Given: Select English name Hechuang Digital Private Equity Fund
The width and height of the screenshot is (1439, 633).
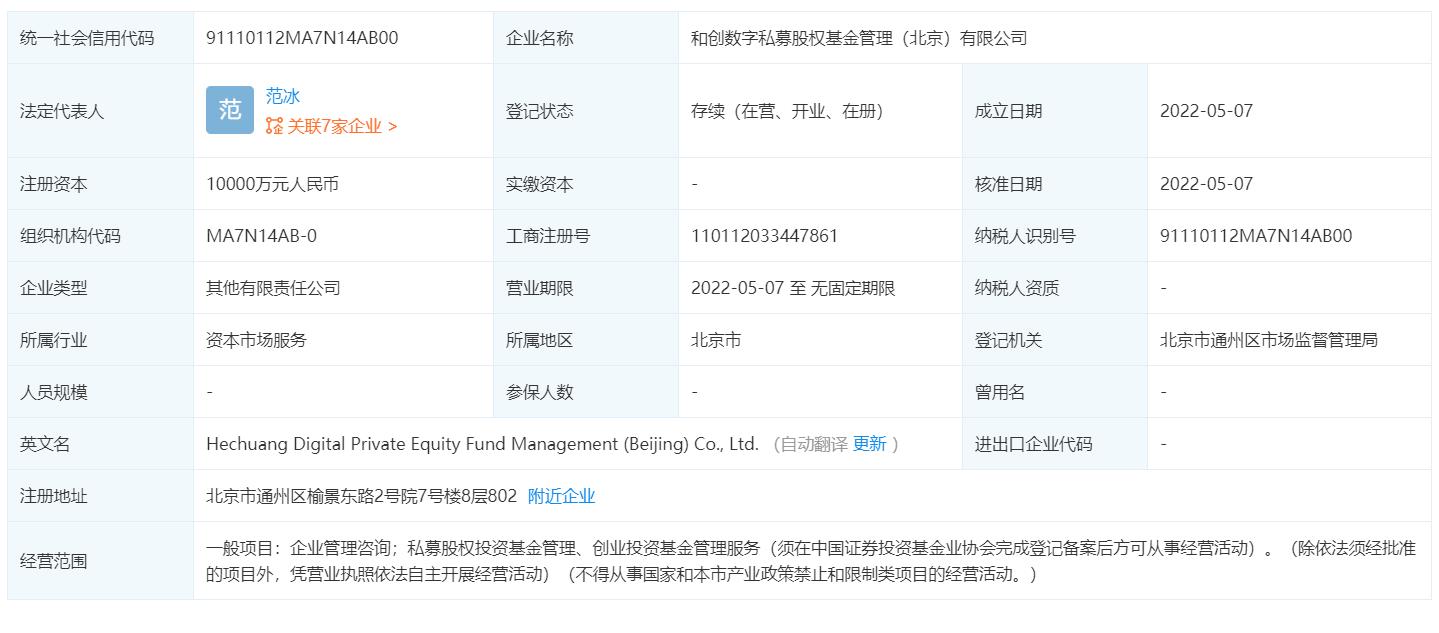Looking at the screenshot, I should [x=482, y=444].
